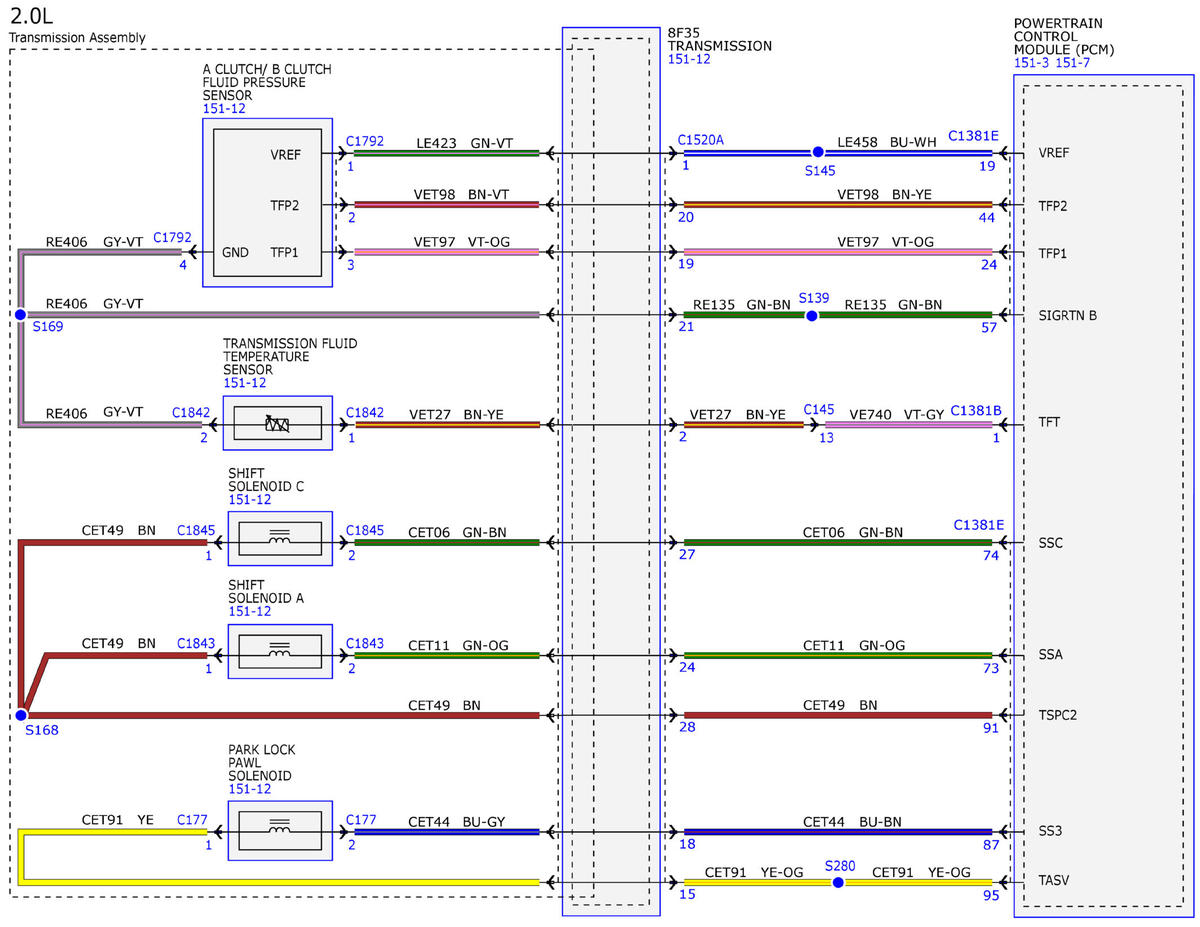Viewport: 1200px width, 927px height.
Task: Click the TSPC2 pin label on the PCM
Action: pos(1059,716)
